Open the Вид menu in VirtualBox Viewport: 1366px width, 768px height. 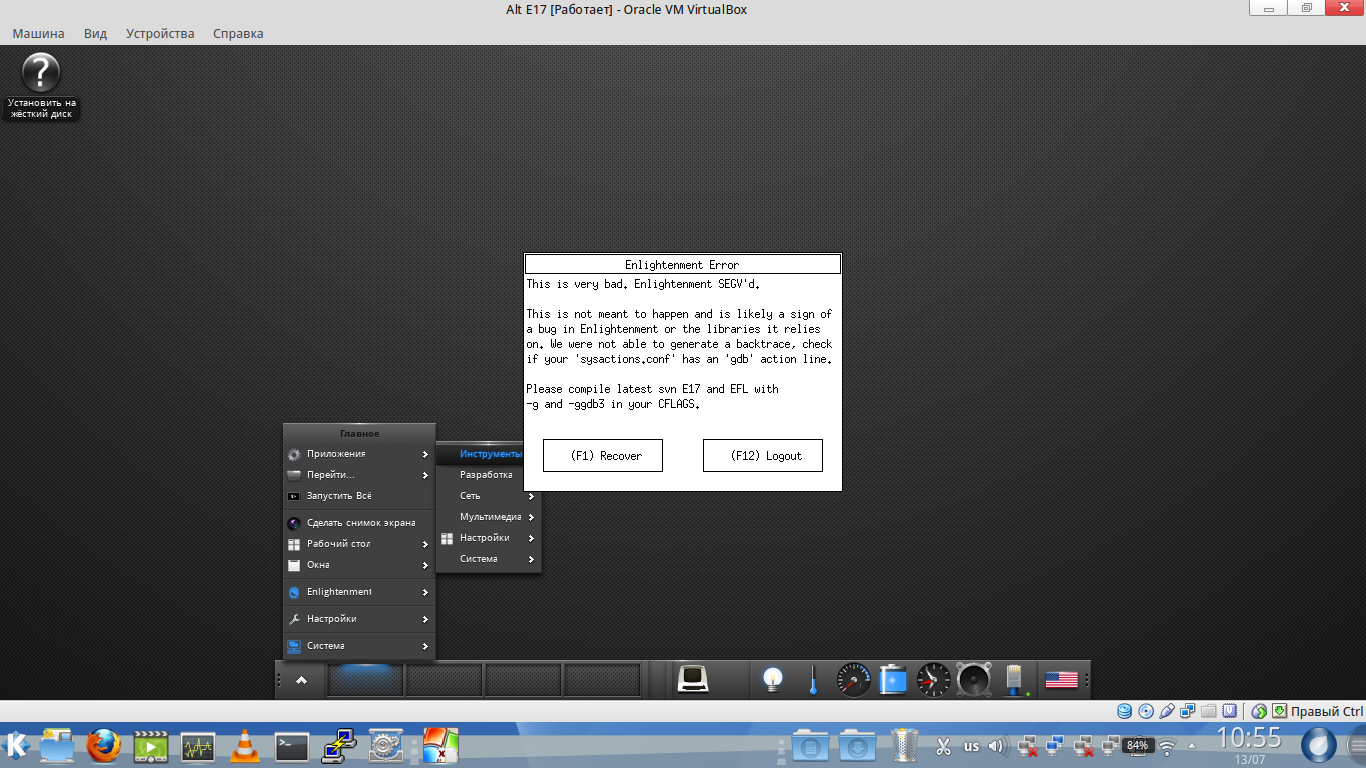click(95, 33)
